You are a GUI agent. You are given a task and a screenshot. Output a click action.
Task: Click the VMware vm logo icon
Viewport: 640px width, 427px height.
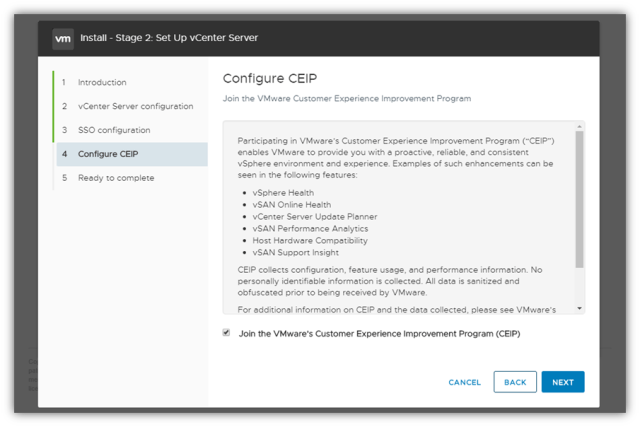point(63,38)
